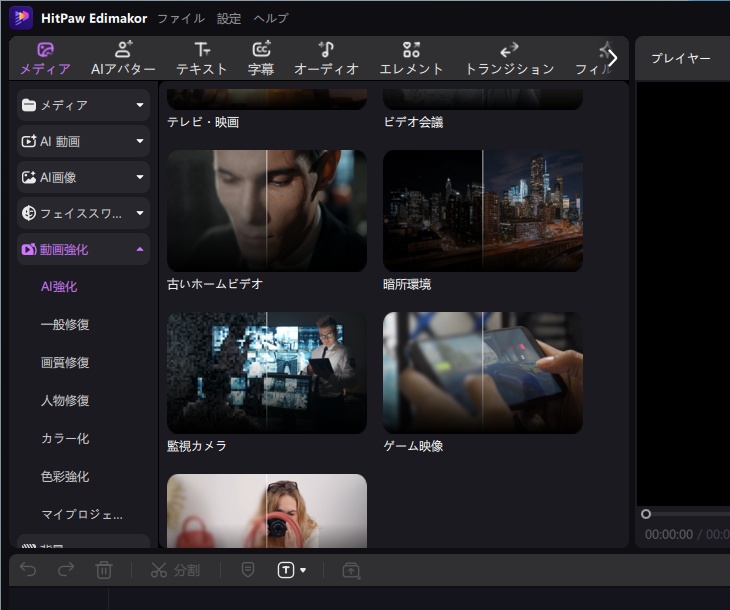
Task: Click the ビデオ会議 label
Action: point(413,122)
